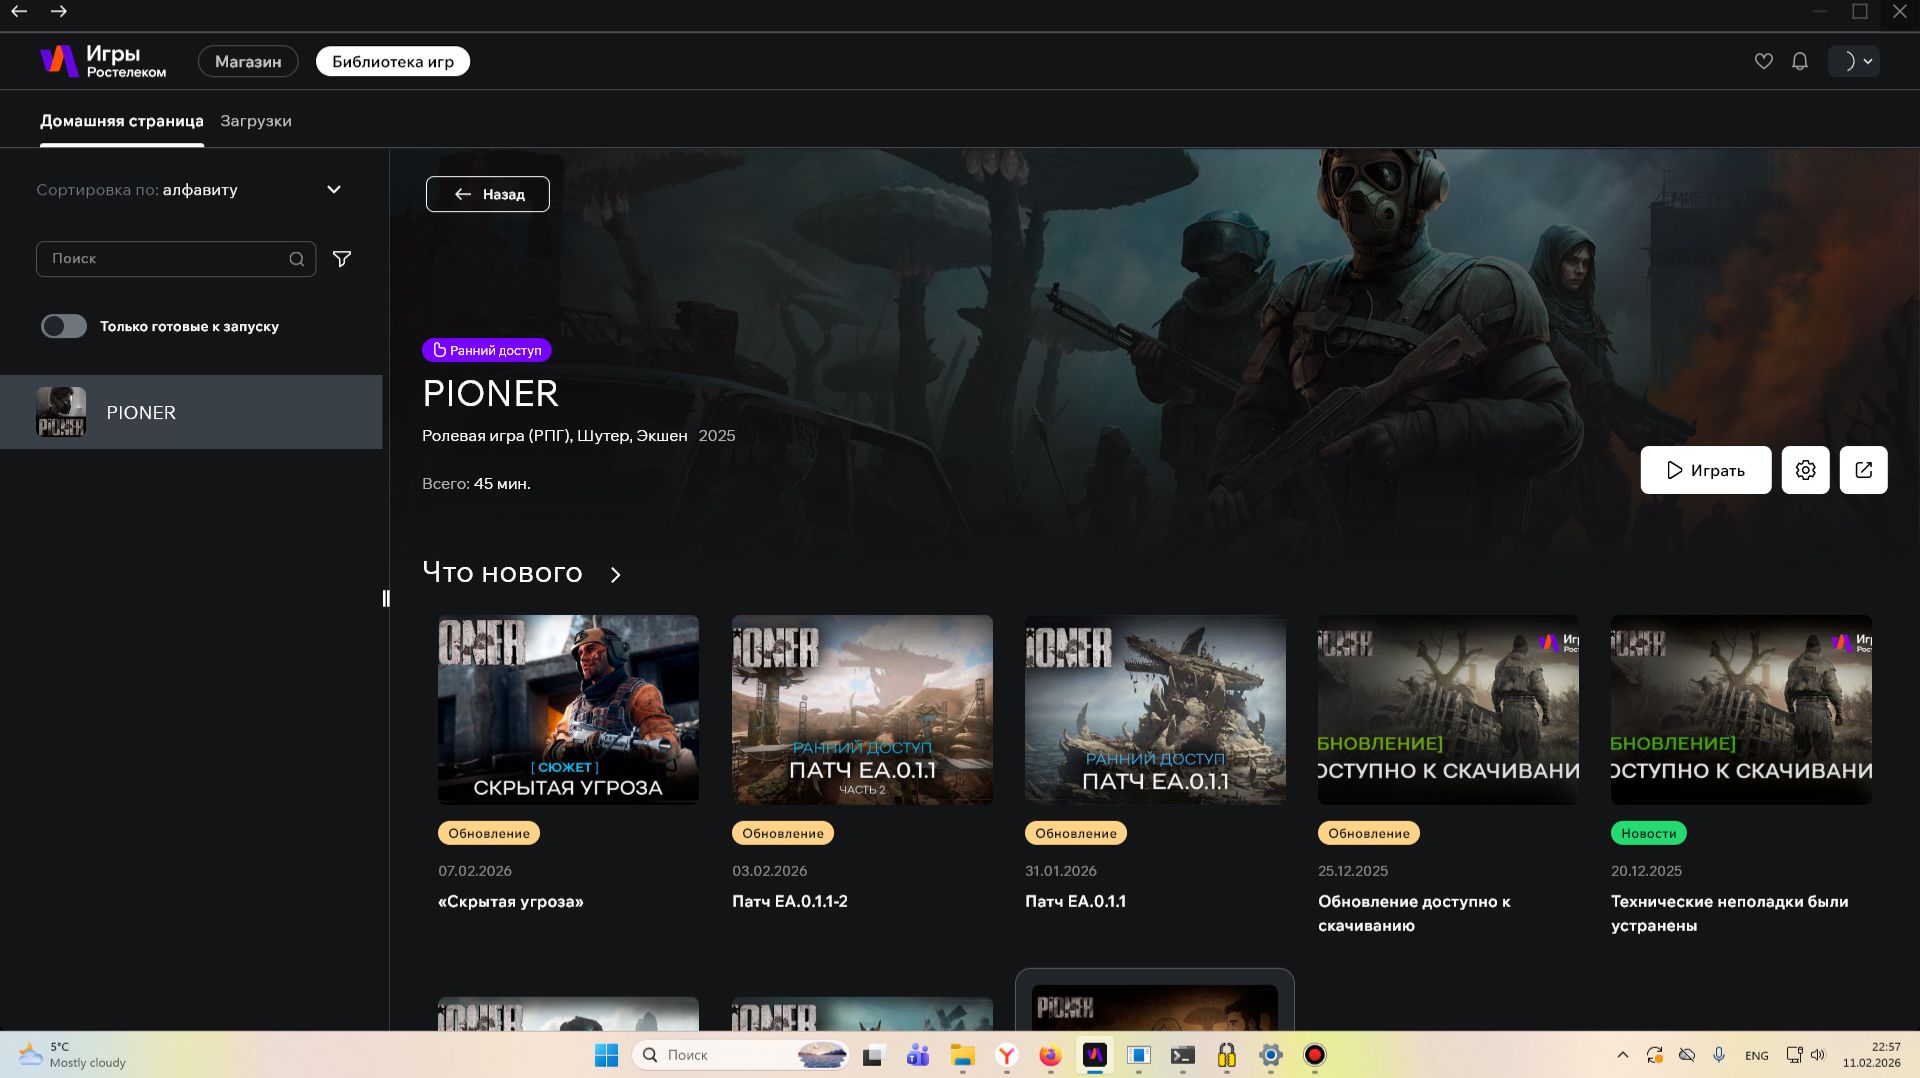The width and height of the screenshot is (1920, 1078).
Task: Click the Ранний доступ badge
Action: [x=487, y=350]
